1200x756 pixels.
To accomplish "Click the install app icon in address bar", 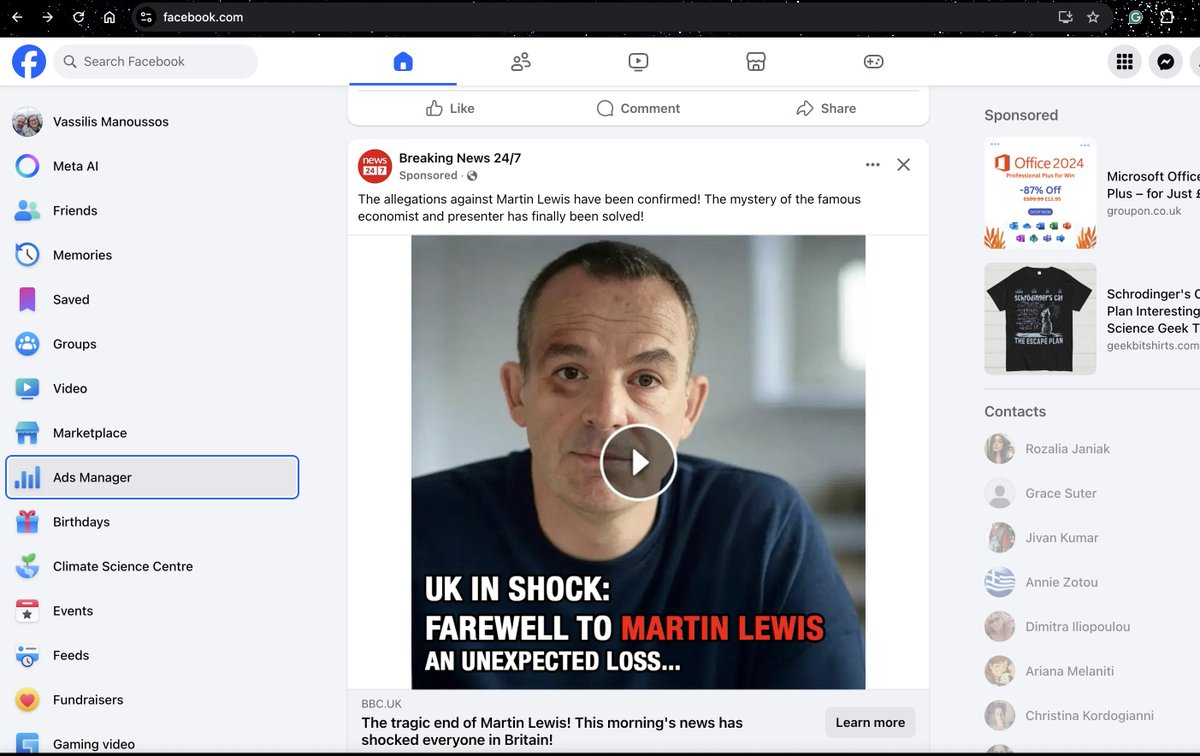I will 1066,17.
